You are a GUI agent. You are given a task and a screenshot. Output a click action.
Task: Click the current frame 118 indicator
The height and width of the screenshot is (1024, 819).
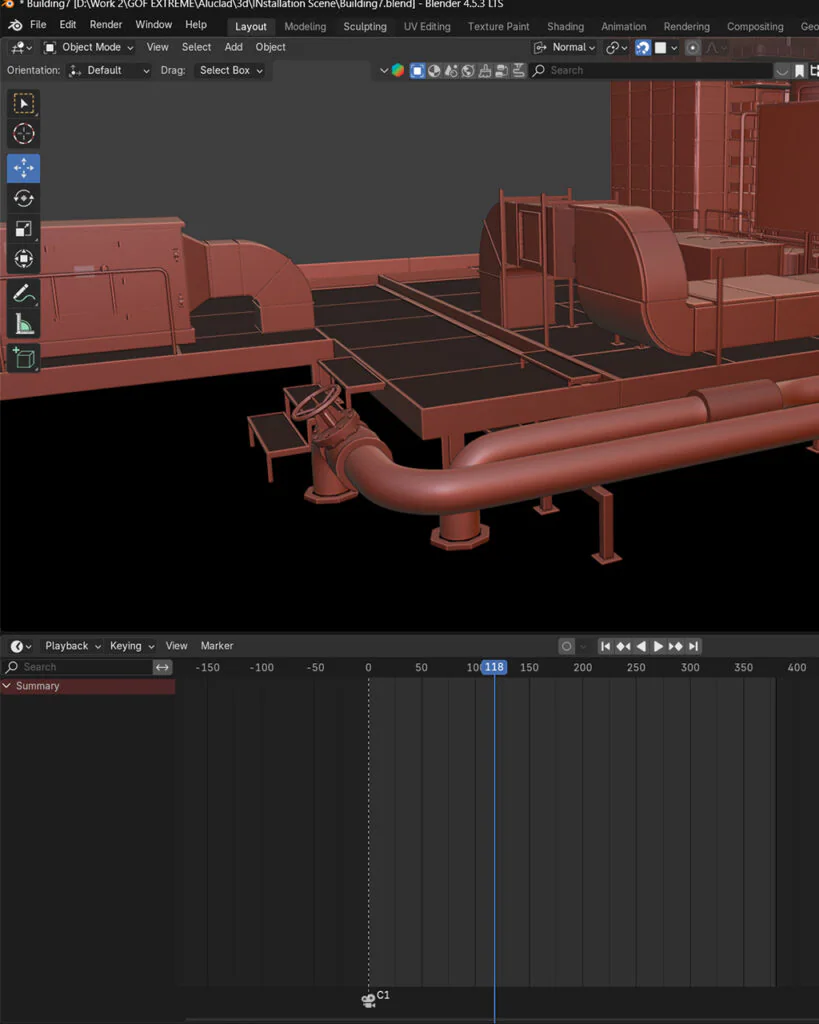494,667
